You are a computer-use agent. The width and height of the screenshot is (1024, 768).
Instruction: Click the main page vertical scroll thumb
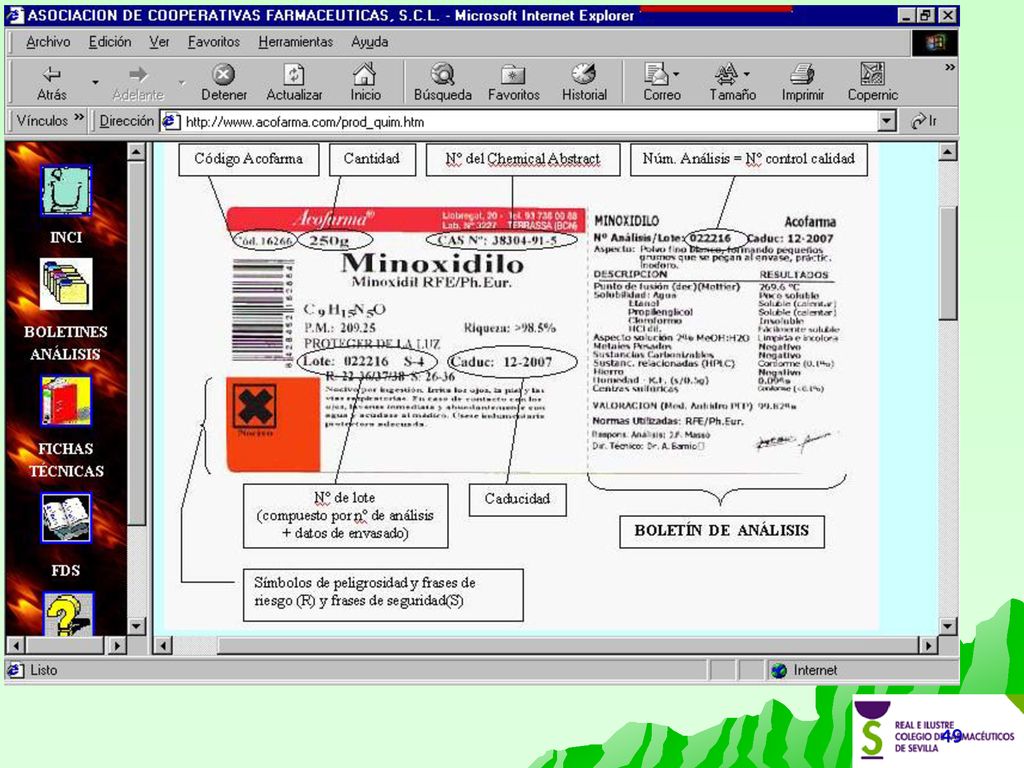click(x=948, y=263)
